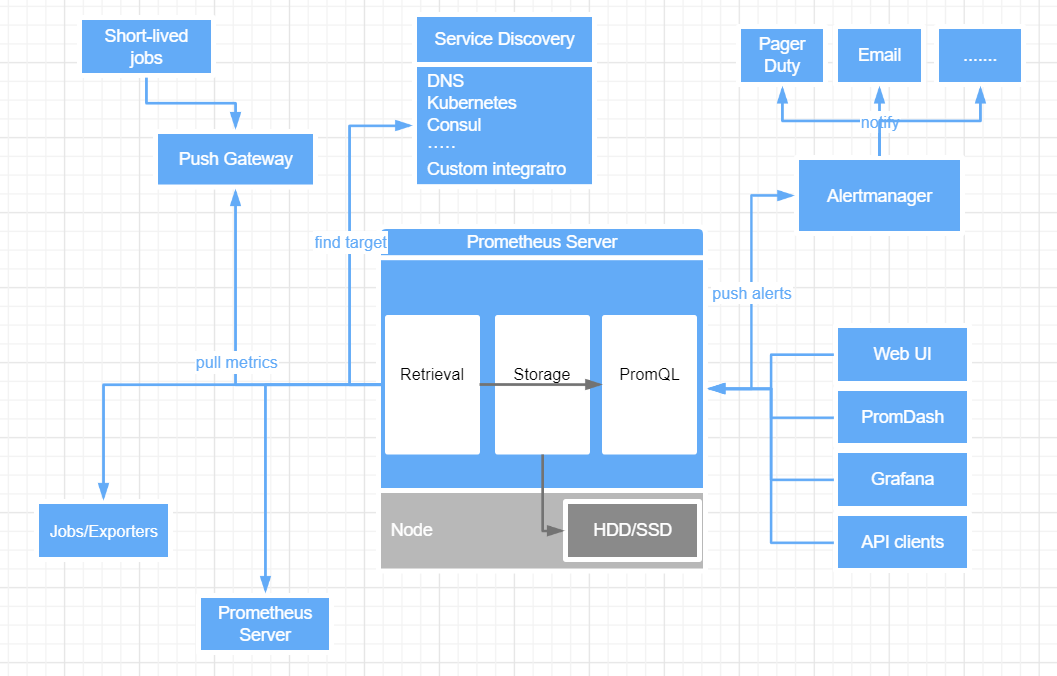Screen dimensions: 1057x676
Task: Select the Pager Duty box
Action: [x=782, y=55]
